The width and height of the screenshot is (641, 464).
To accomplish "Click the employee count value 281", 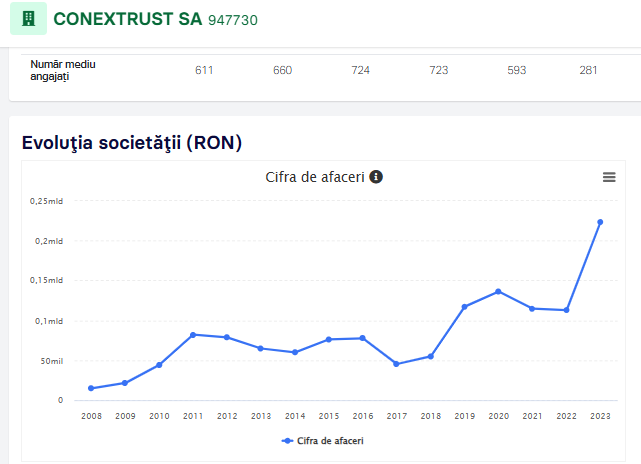I will click(588, 70).
